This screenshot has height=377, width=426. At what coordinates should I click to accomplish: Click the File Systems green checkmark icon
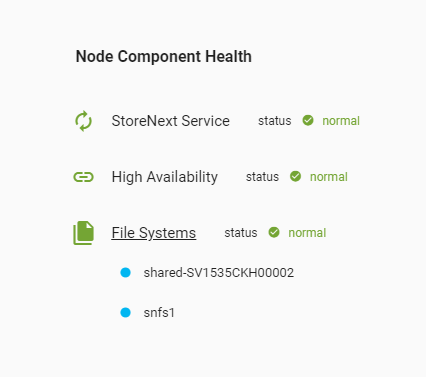click(274, 232)
